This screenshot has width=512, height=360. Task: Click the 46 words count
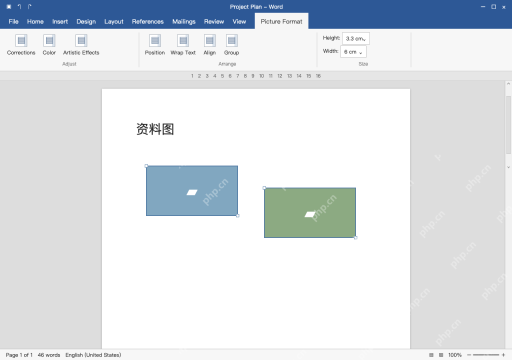click(x=49, y=355)
